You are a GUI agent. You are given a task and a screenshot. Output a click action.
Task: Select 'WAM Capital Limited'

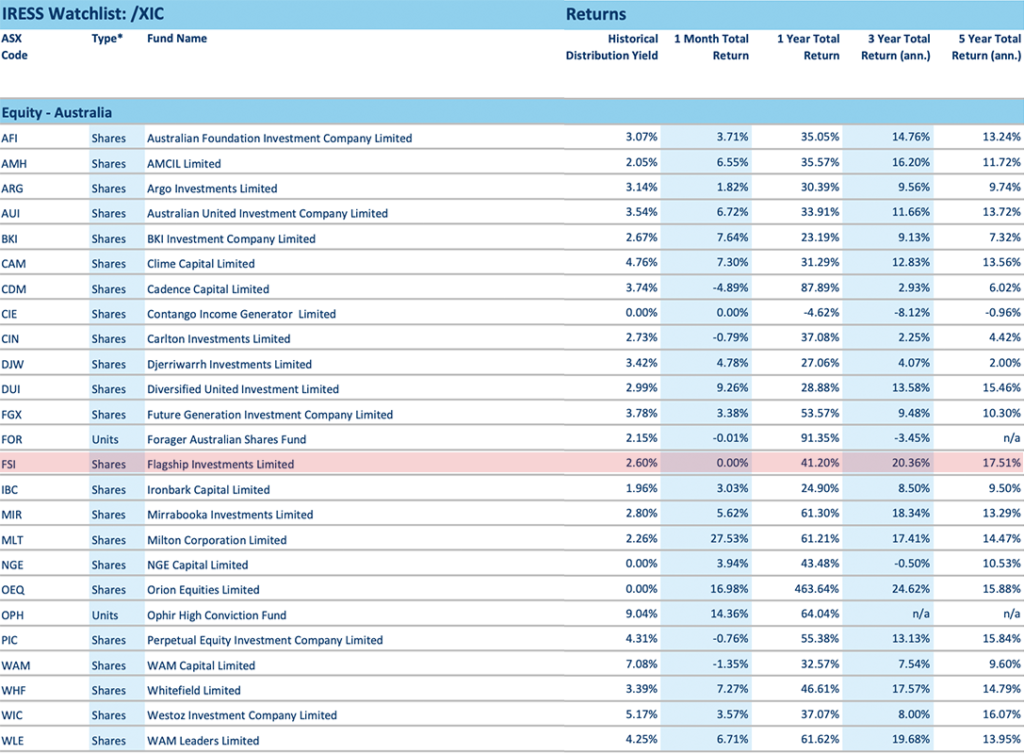(201, 665)
